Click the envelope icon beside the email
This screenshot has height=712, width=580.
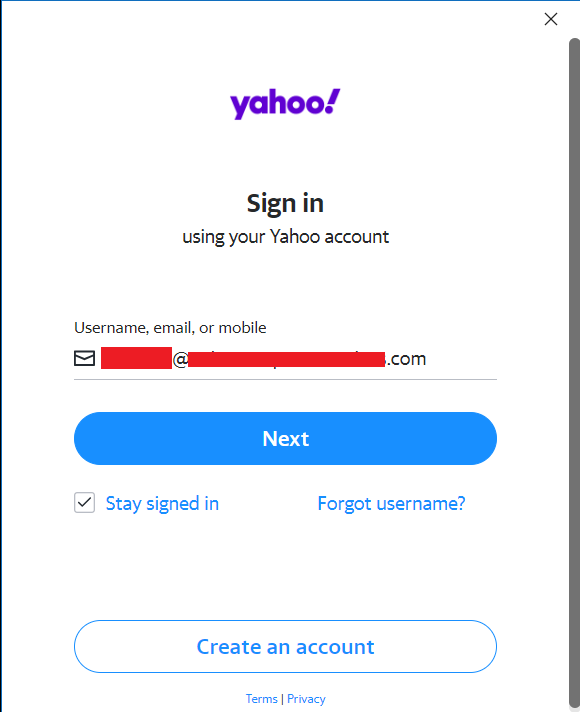(84, 358)
